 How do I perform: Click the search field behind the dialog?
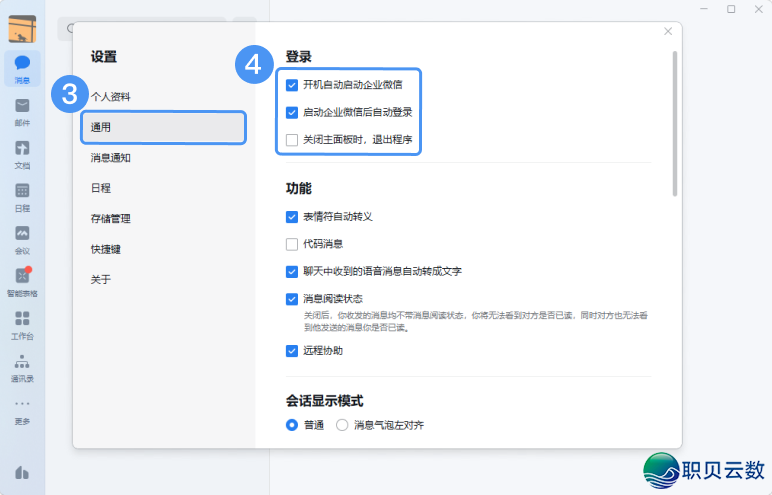tap(142, 29)
